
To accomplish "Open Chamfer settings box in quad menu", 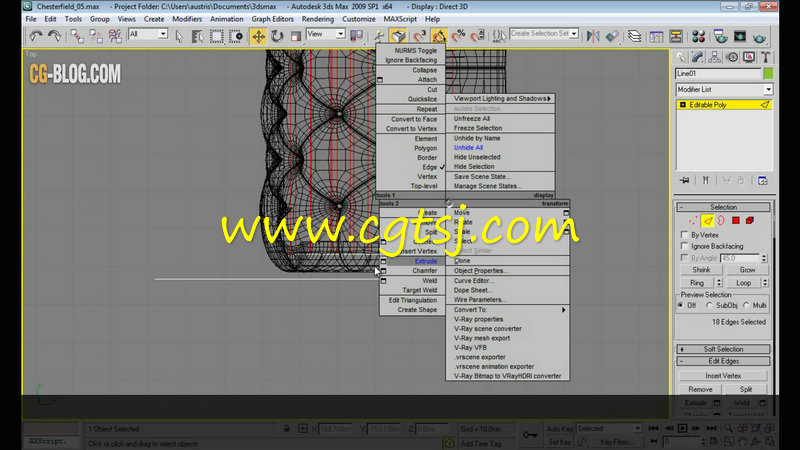I will click(x=384, y=271).
